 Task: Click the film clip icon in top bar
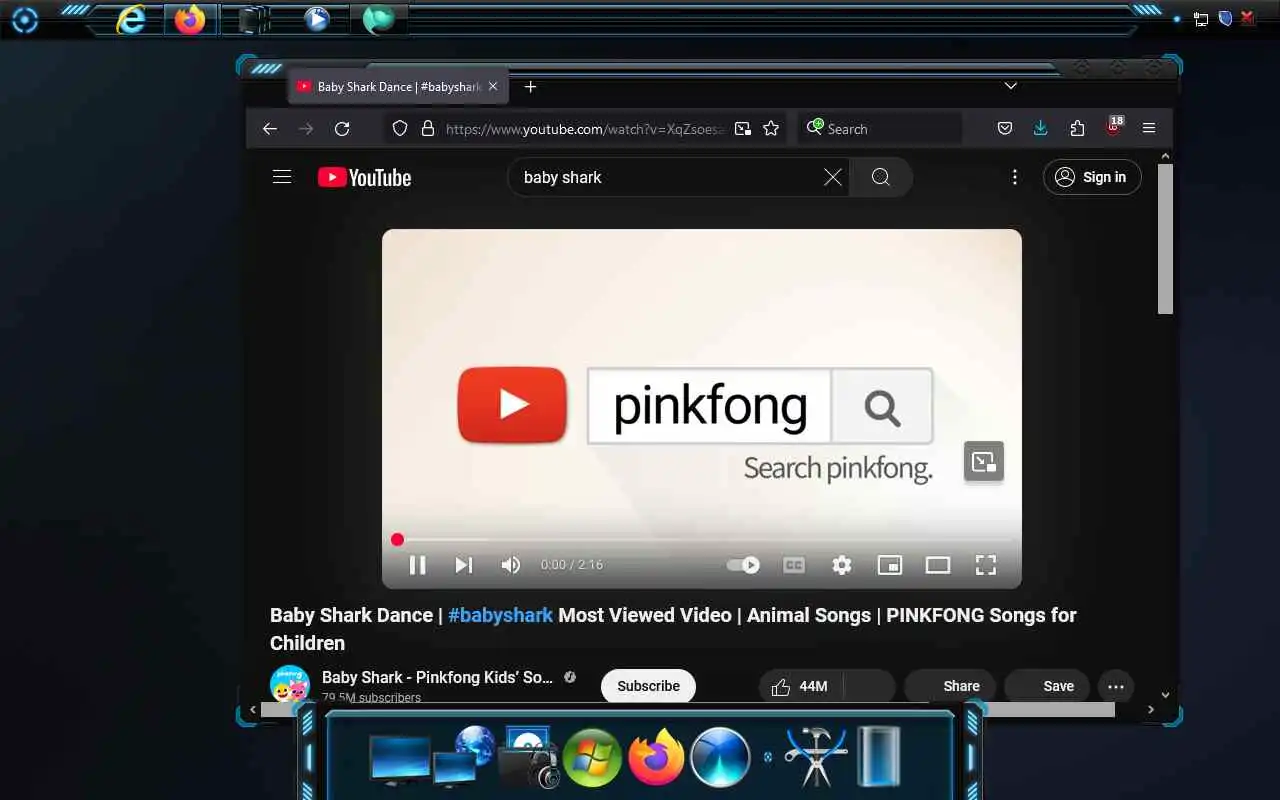[253, 19]
